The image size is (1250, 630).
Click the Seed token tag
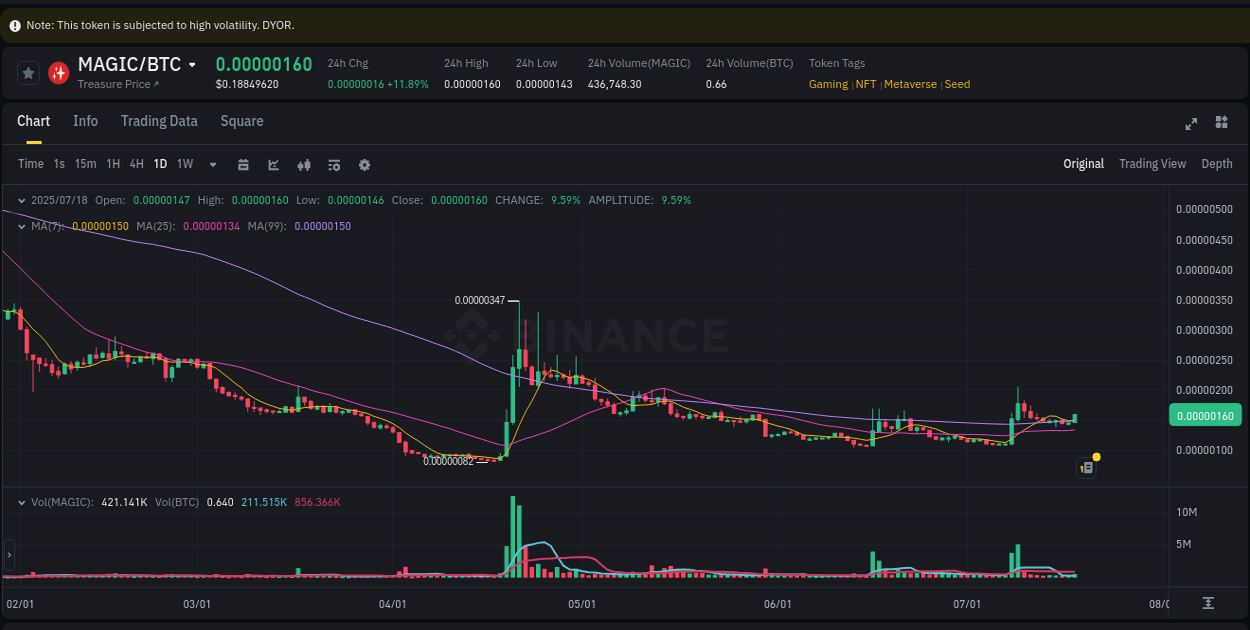pyautogui.click(x=957, y=84)
